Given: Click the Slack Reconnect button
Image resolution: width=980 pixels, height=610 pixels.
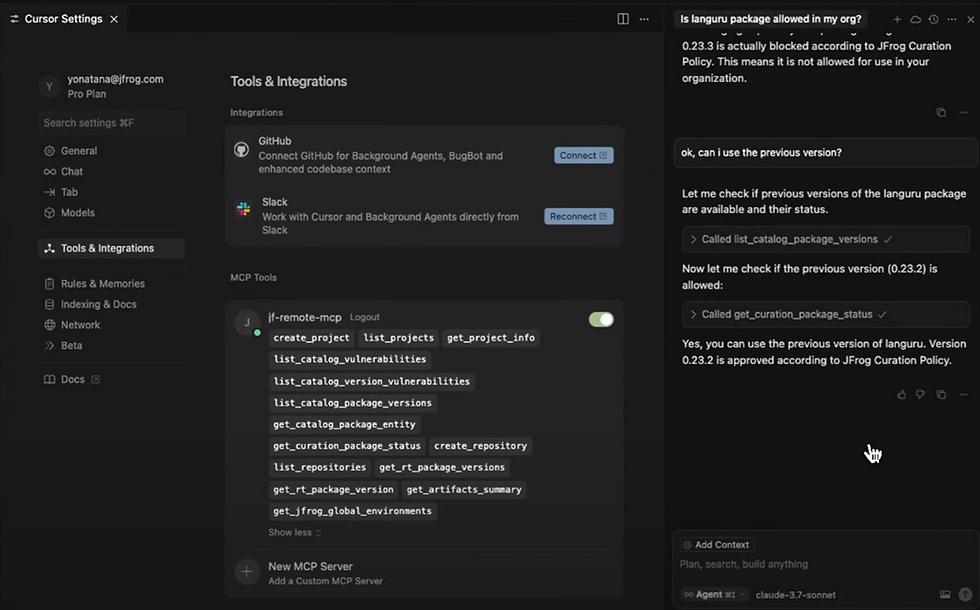Looking at the screenshot, I should click(x=578, y=216).
